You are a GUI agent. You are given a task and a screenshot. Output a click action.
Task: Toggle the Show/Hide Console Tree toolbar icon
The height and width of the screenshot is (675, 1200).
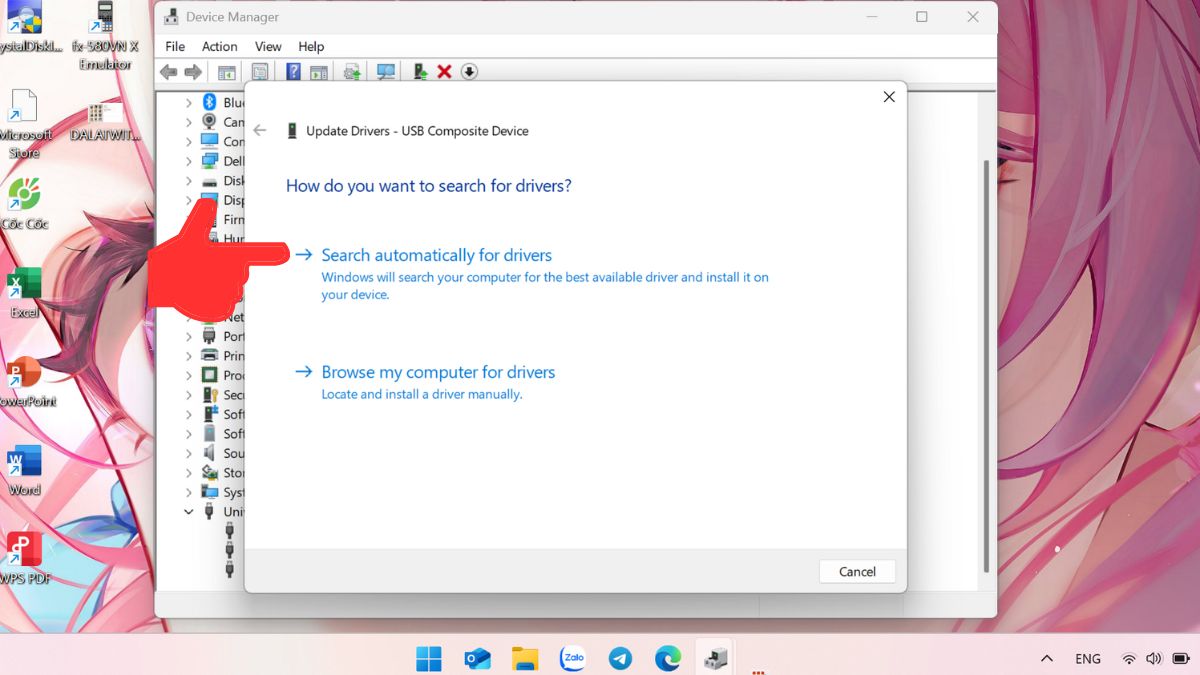[227, 72]
